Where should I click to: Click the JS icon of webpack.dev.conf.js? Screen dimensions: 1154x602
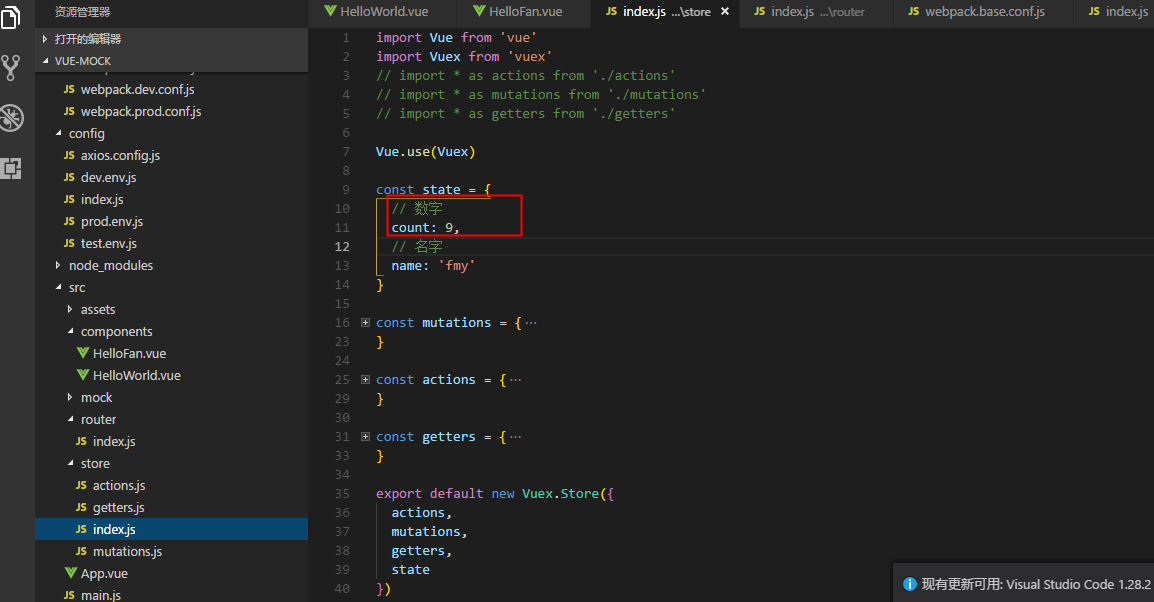coord(69,89)
